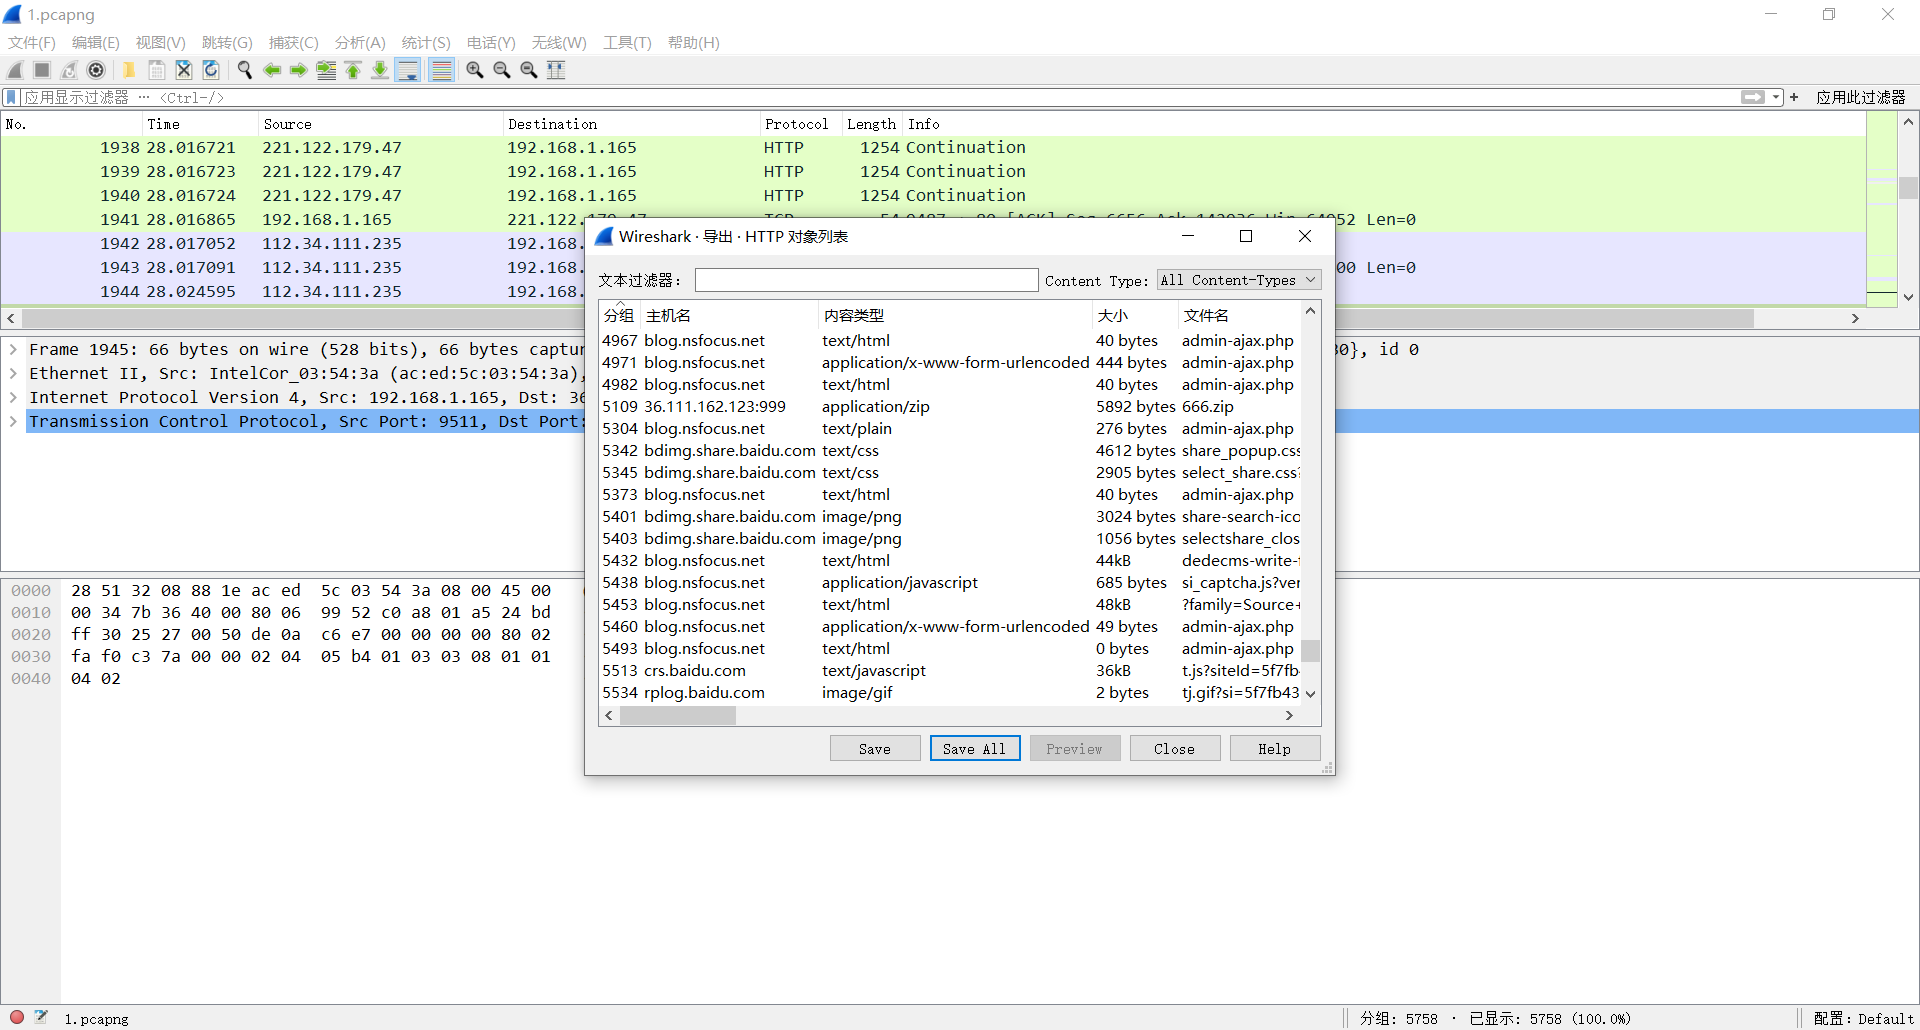This screenshot has height=1030, width=1920.
Task: Zoom in on packet list text
Action: (x=475, y=70)
